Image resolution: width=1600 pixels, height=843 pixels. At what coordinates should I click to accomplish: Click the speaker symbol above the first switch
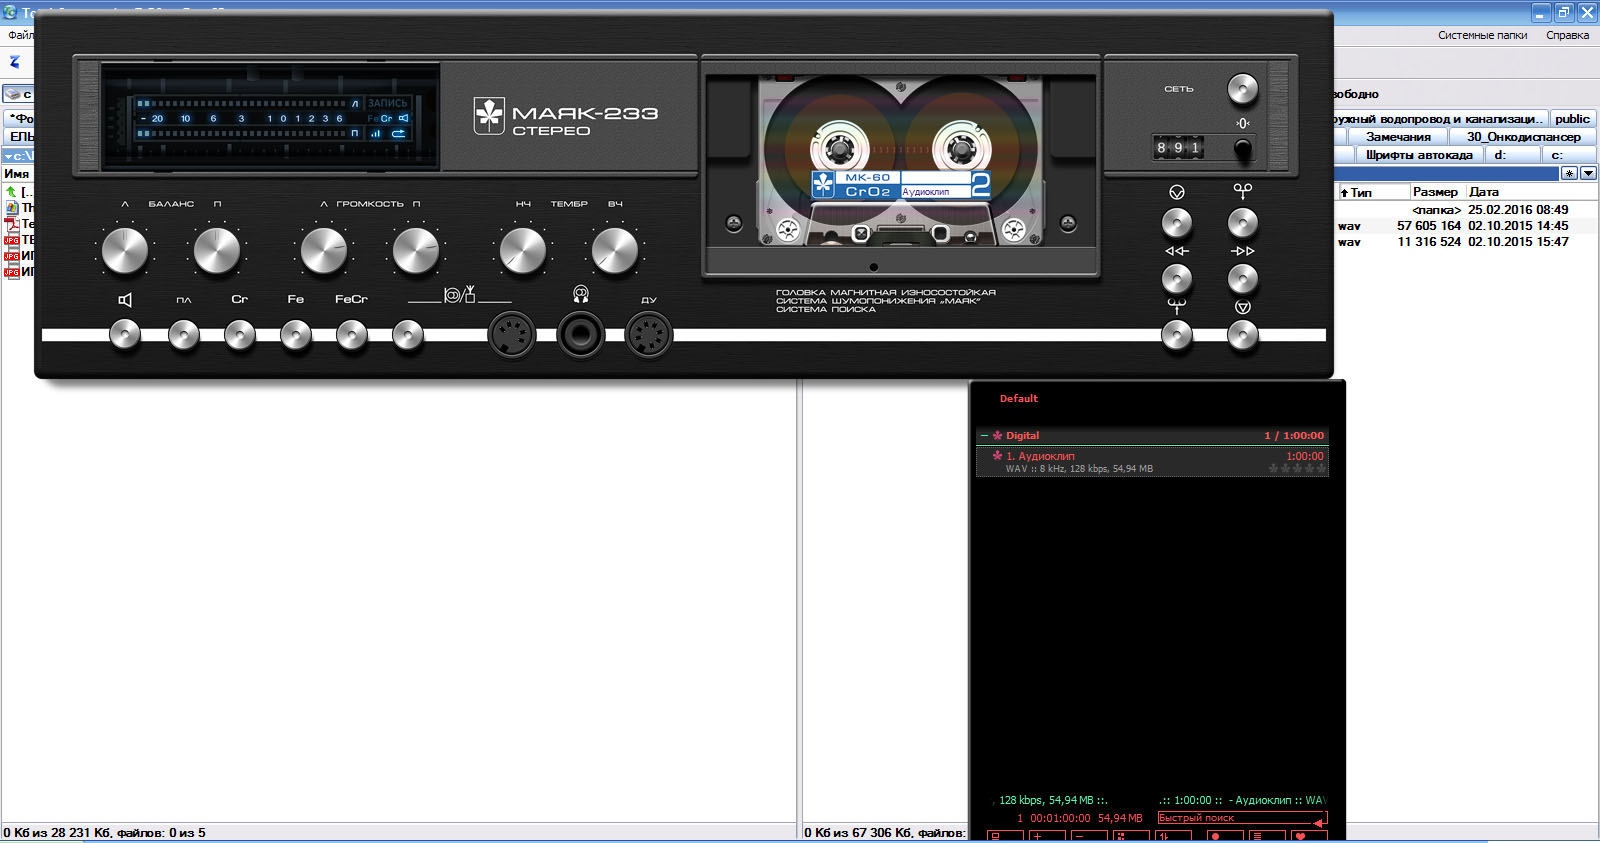(x=125, y=299)
